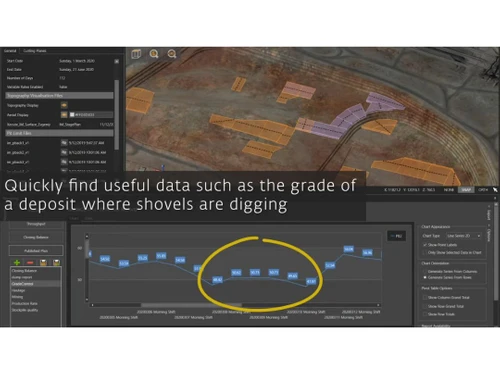This screenshot has width=500, height=375.
Task: Click the Aerial Display white color swatch
Action: click(x=72, y=115)
